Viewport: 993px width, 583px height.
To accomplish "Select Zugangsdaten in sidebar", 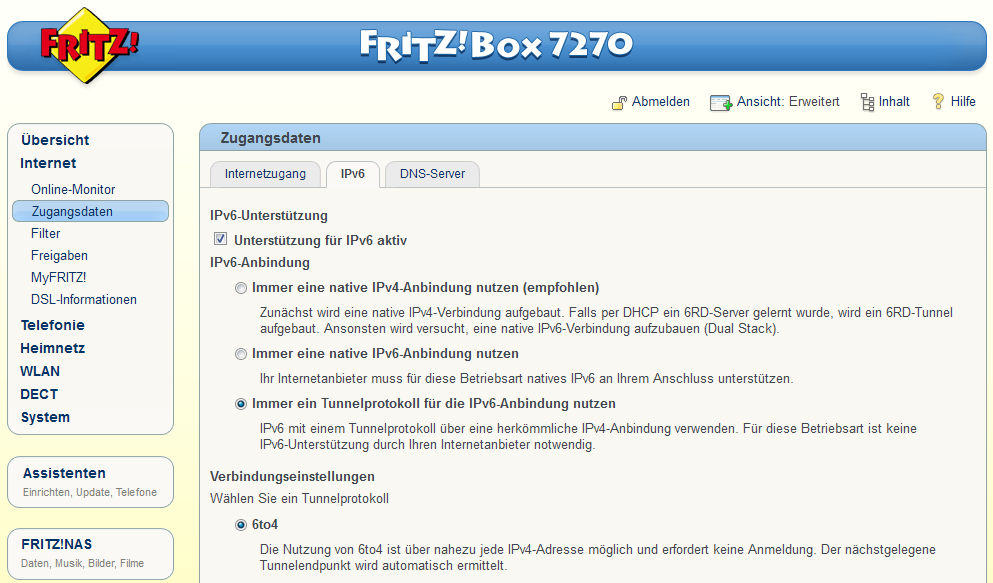I will coord(91,211).
